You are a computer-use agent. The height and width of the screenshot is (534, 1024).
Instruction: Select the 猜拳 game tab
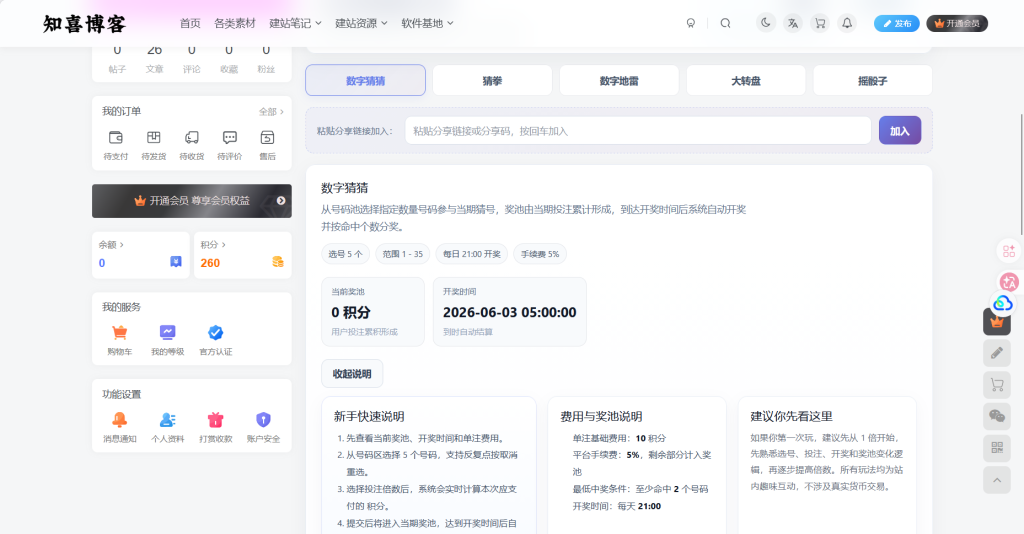click(x=492, y=80)
